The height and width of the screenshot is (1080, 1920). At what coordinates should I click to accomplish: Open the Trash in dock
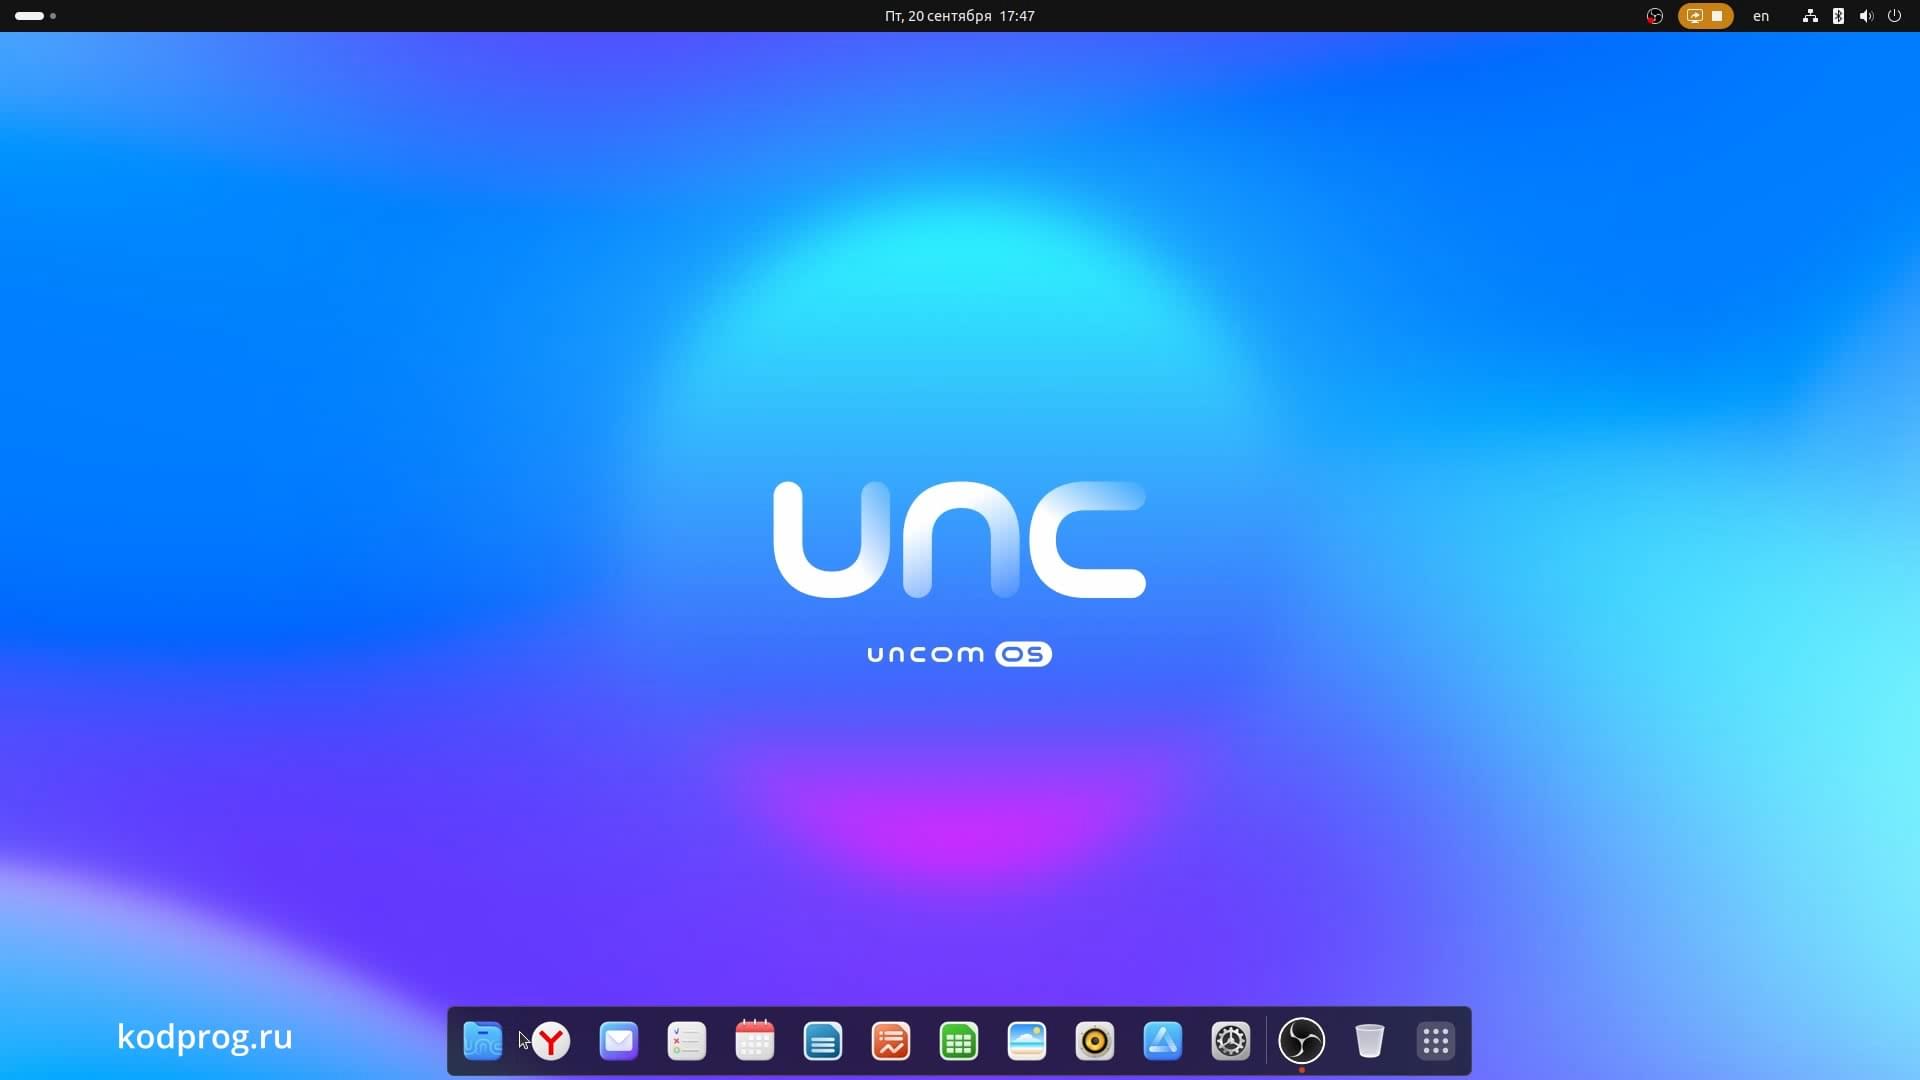[x=1370, y=1041]
